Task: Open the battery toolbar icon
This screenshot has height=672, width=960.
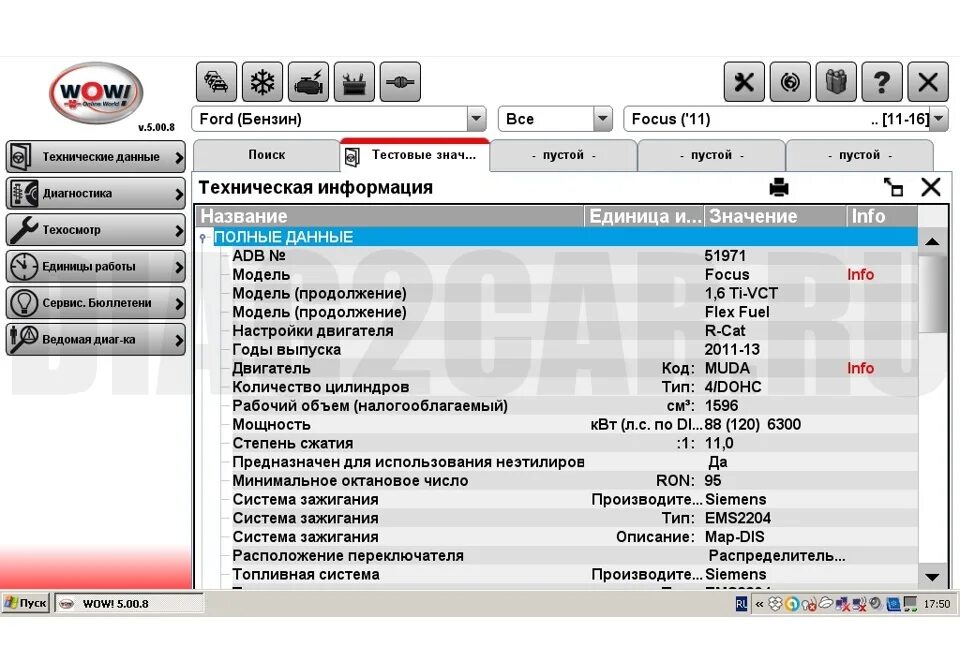Action: click(x=354, y=82)
